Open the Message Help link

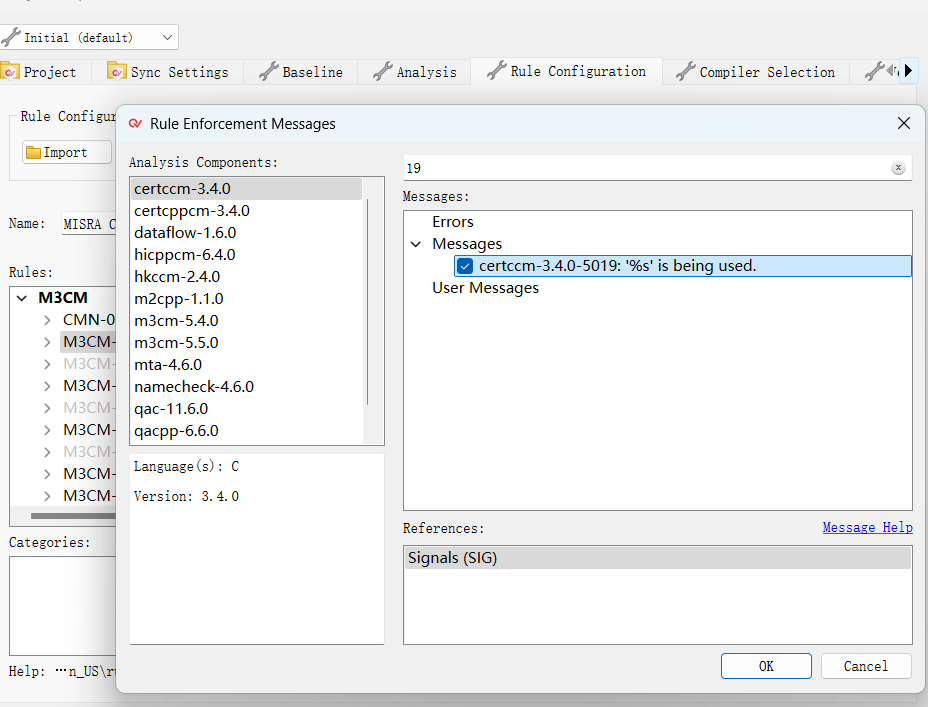867,527
